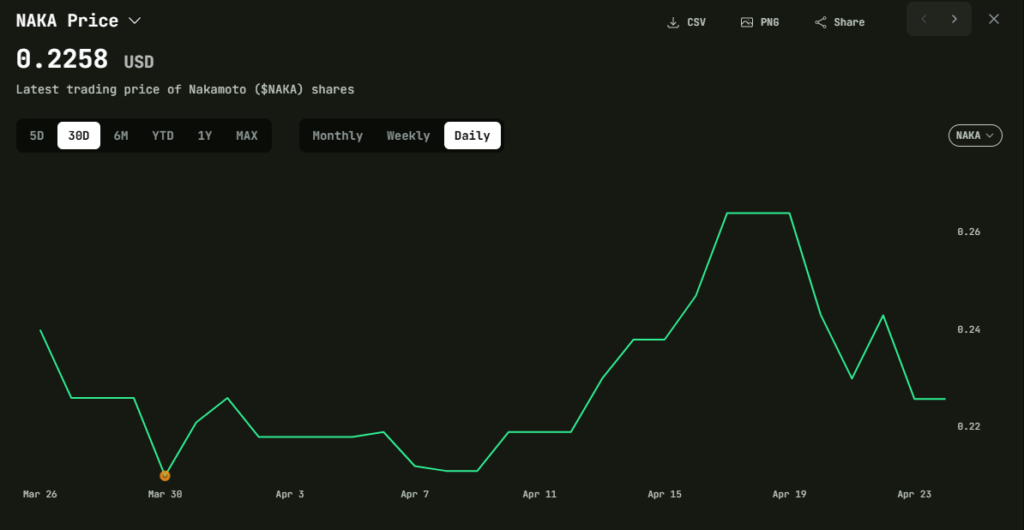Close the NAKA Price panel
The height and width of the screenshot is (530, 1024).
click(993, 20)
